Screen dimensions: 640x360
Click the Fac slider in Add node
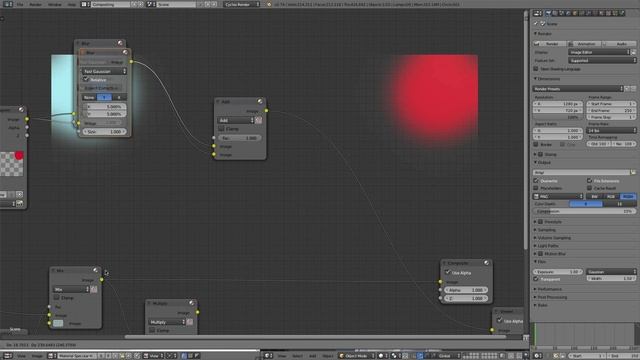coord(240,138)
